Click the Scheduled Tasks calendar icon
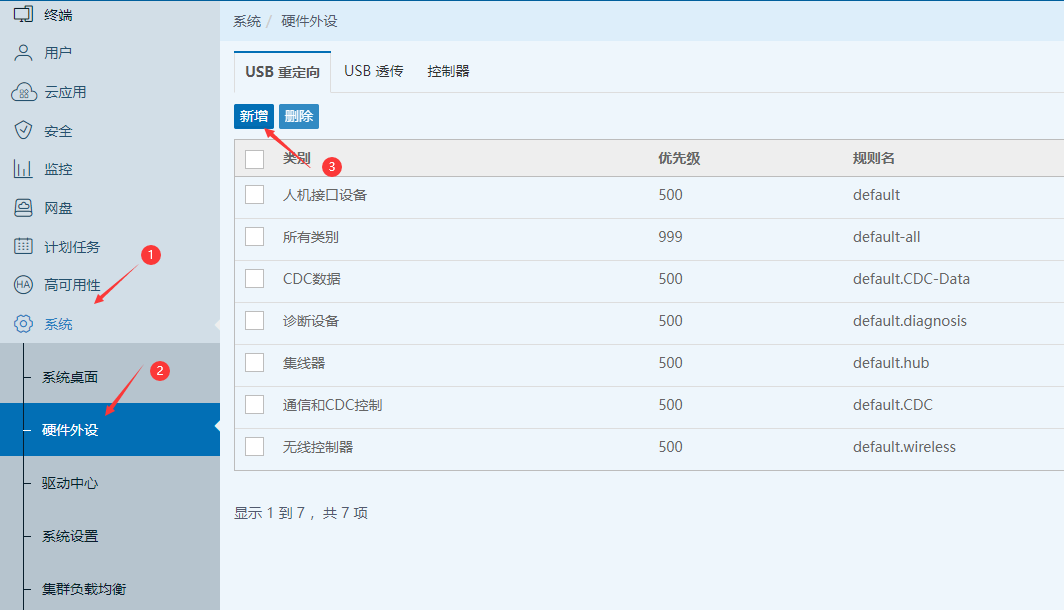The width and height of the screenshot is (1064, 610). click(23, 246)
